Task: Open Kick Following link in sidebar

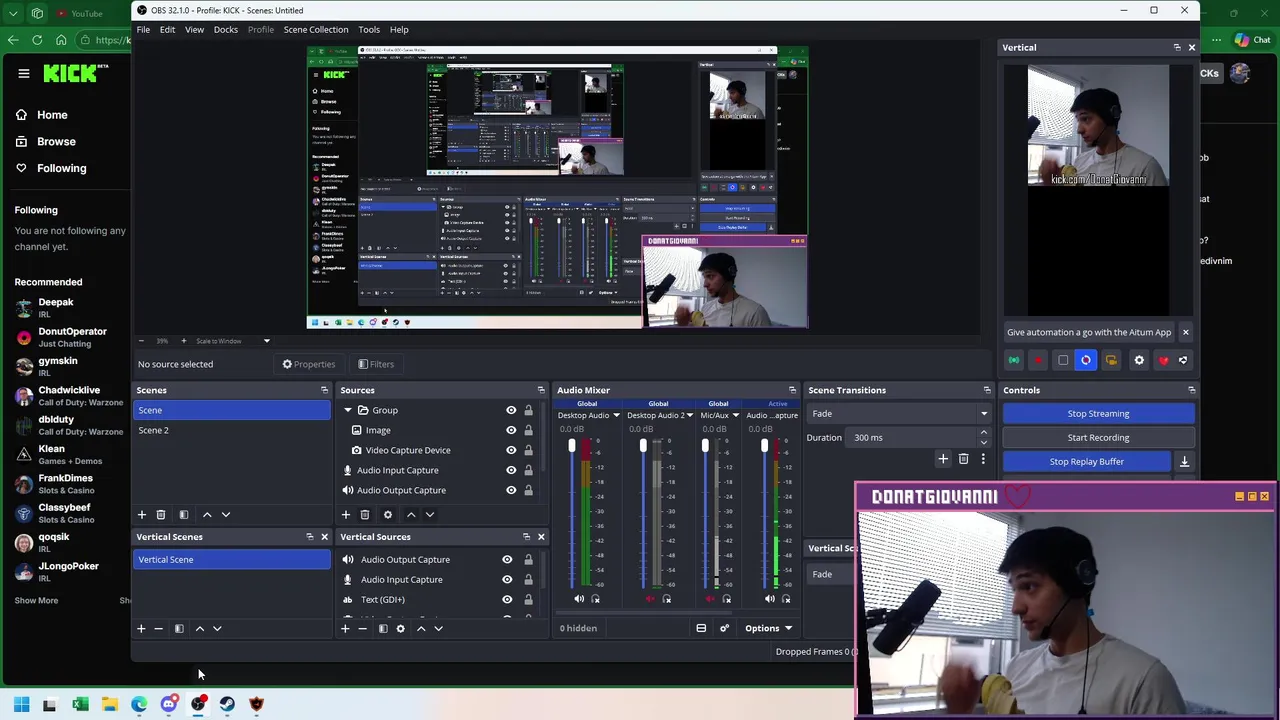Action: pyautogui.click(x=61, y=168)
